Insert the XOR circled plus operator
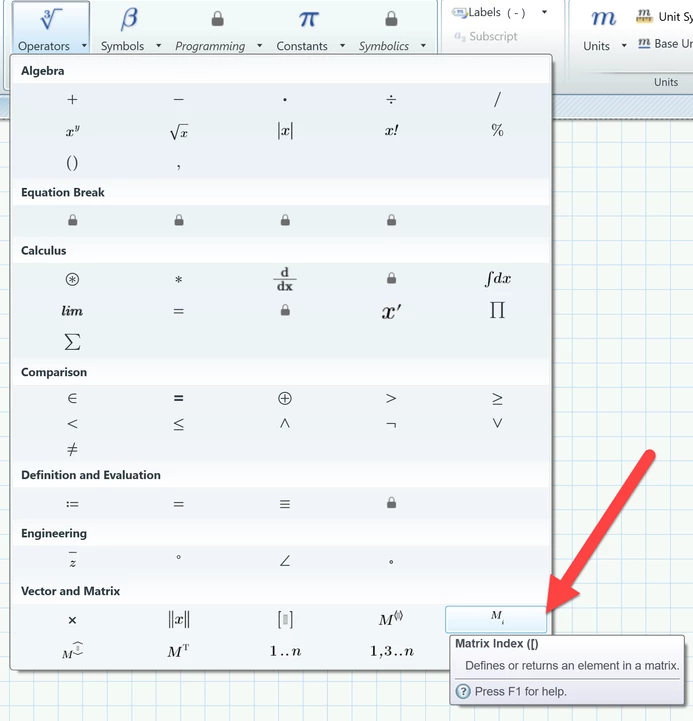Image resolution: width=693 pixels, height=721 pixels. click(285, 398)
